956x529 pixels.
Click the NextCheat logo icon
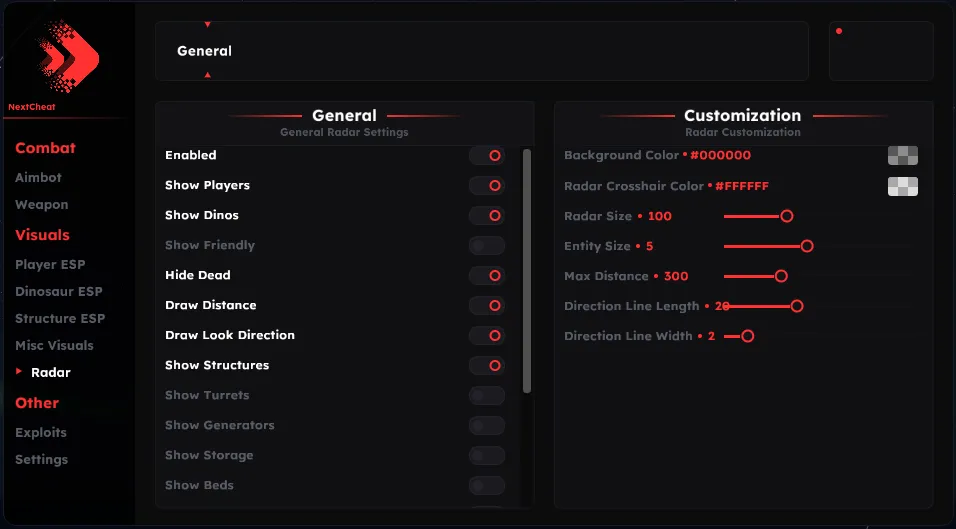(68, 56)
